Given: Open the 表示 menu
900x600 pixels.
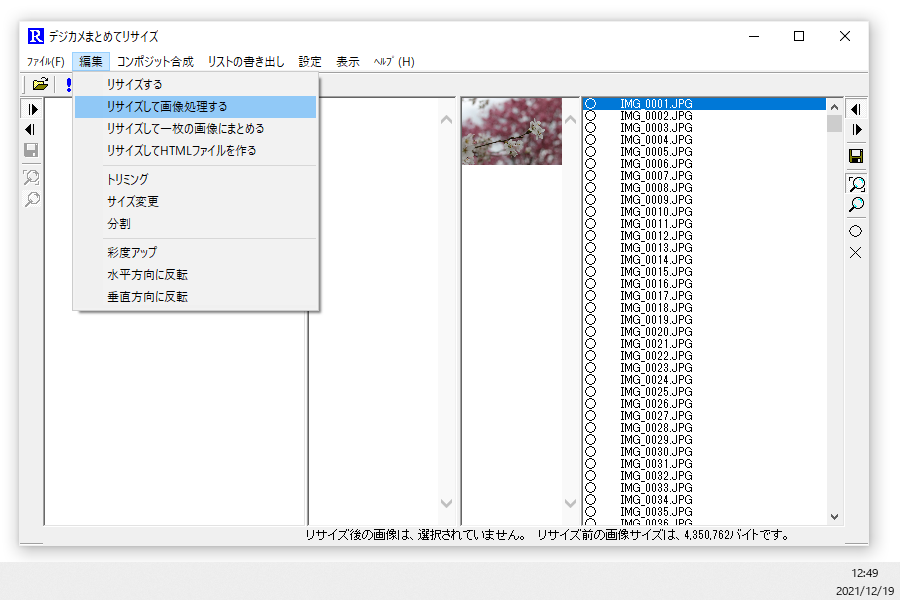Looking at the screenshot, I should 348,61.
